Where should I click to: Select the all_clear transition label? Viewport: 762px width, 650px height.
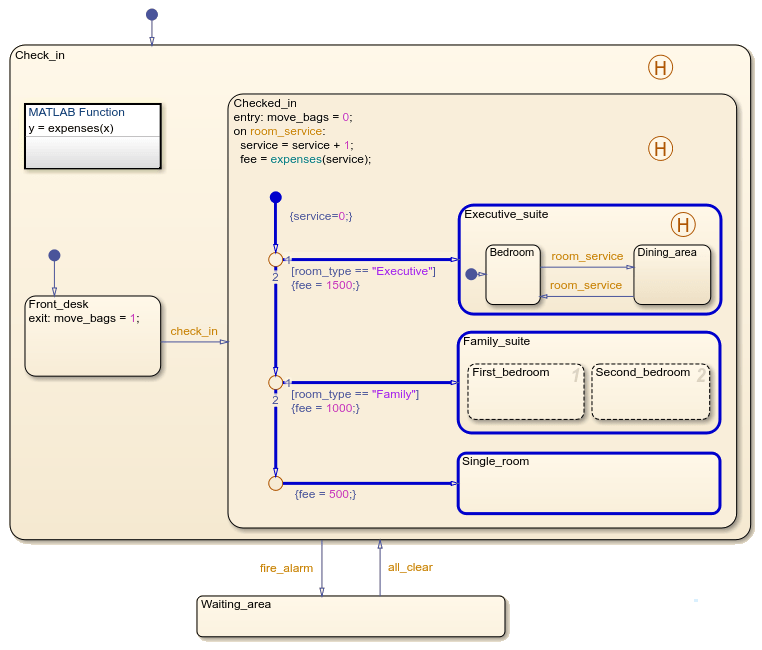click(x=410, y=567)
